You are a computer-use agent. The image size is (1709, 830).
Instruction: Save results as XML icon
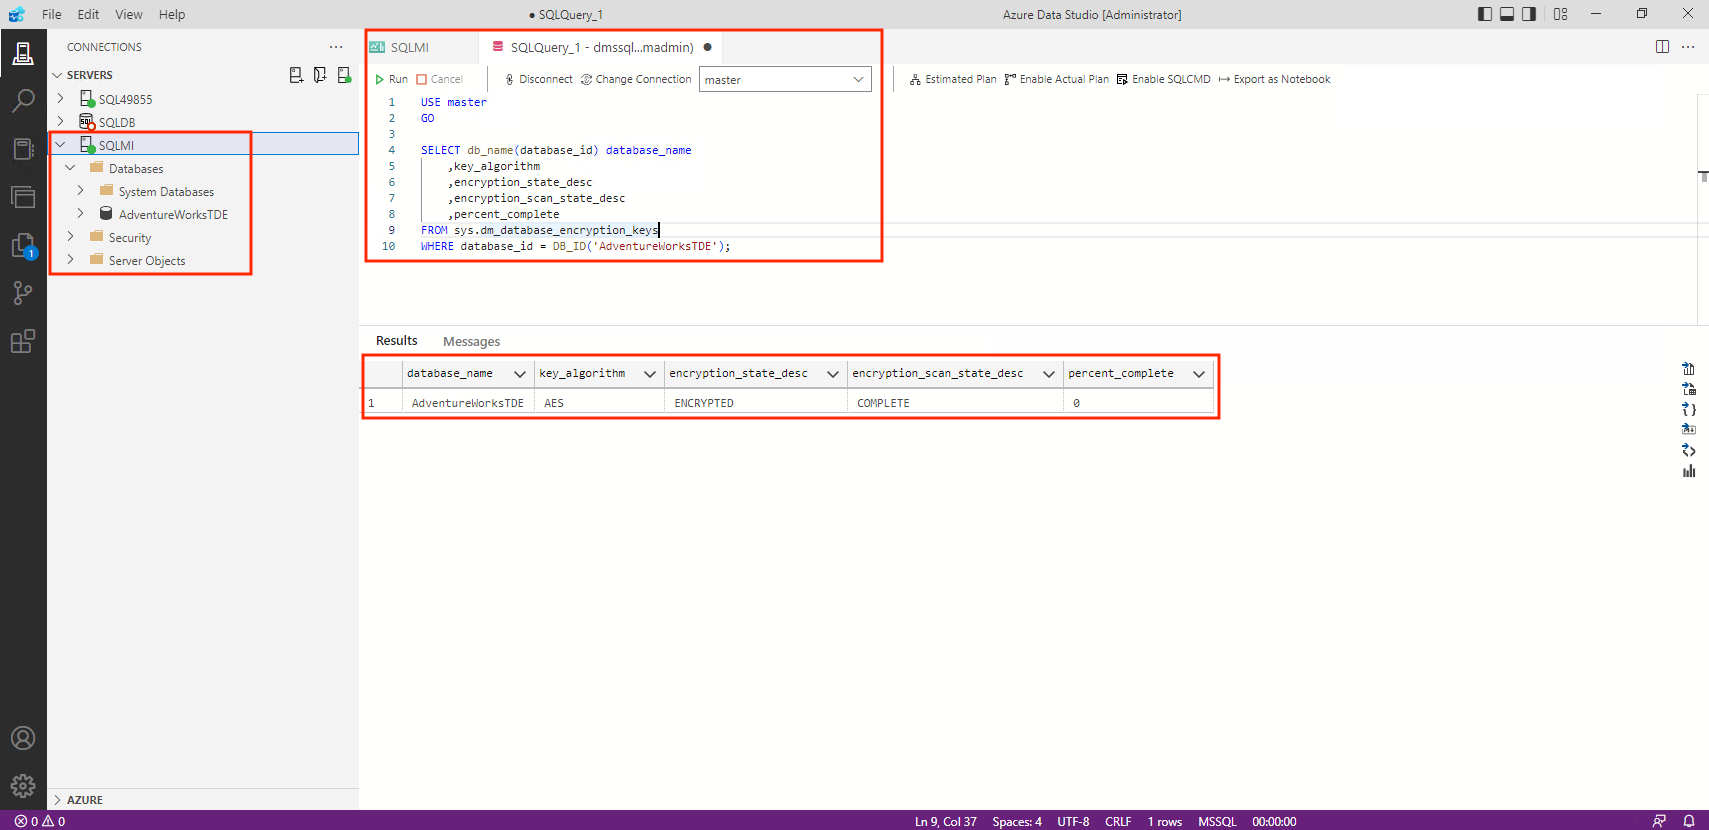(x=1688, y=450)
